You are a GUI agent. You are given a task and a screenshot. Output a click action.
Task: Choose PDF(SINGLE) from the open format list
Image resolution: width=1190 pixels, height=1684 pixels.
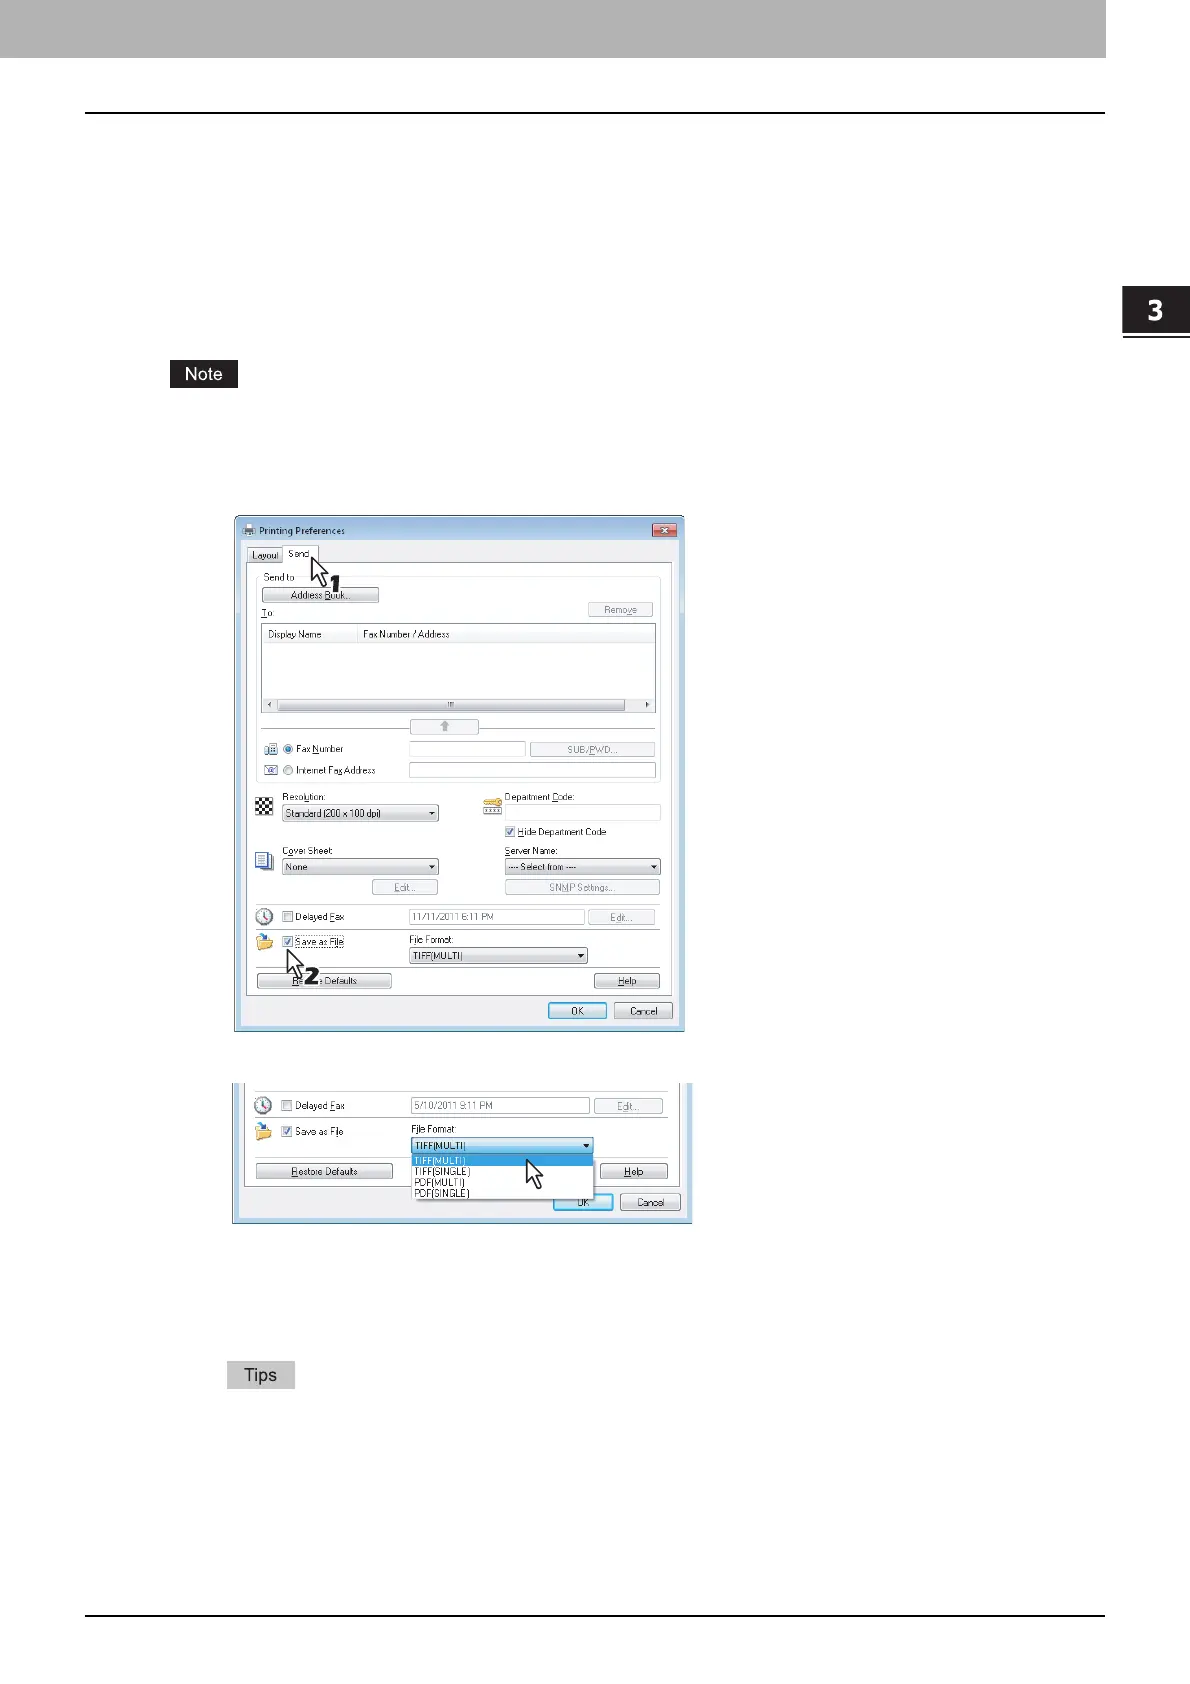502,1193
